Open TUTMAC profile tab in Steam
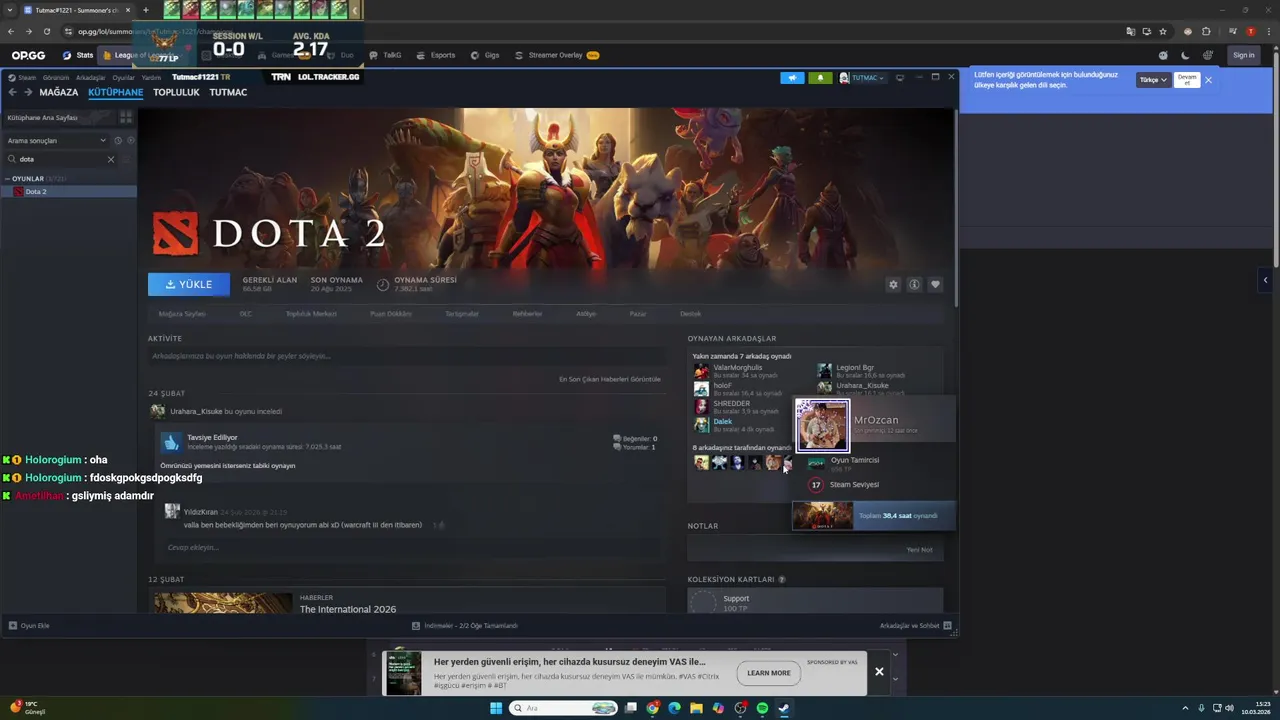The image size is (1280, 720). (228, 92)
